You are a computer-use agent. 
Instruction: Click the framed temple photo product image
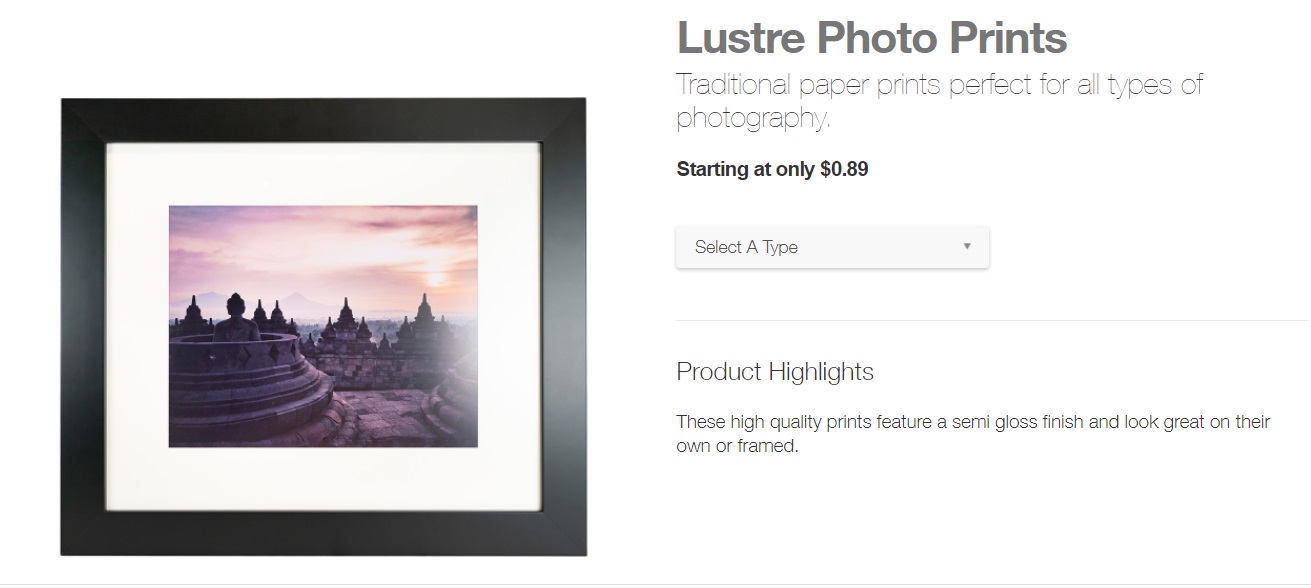pos(323,326)
